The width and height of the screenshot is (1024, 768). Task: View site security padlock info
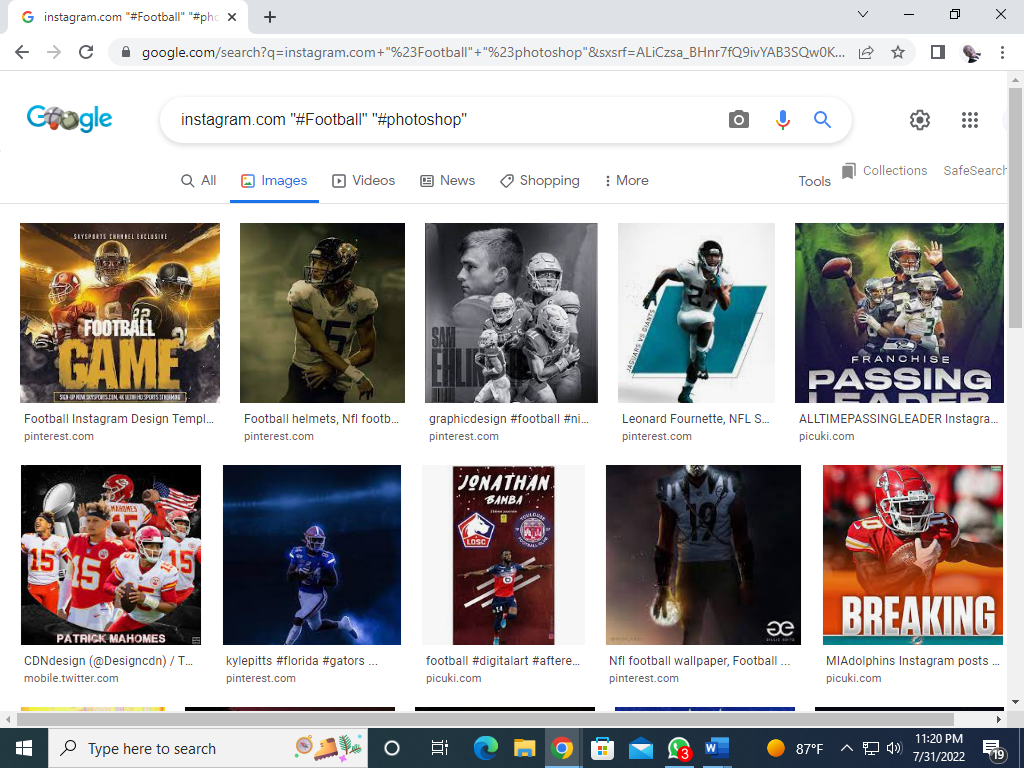[126, 52]
